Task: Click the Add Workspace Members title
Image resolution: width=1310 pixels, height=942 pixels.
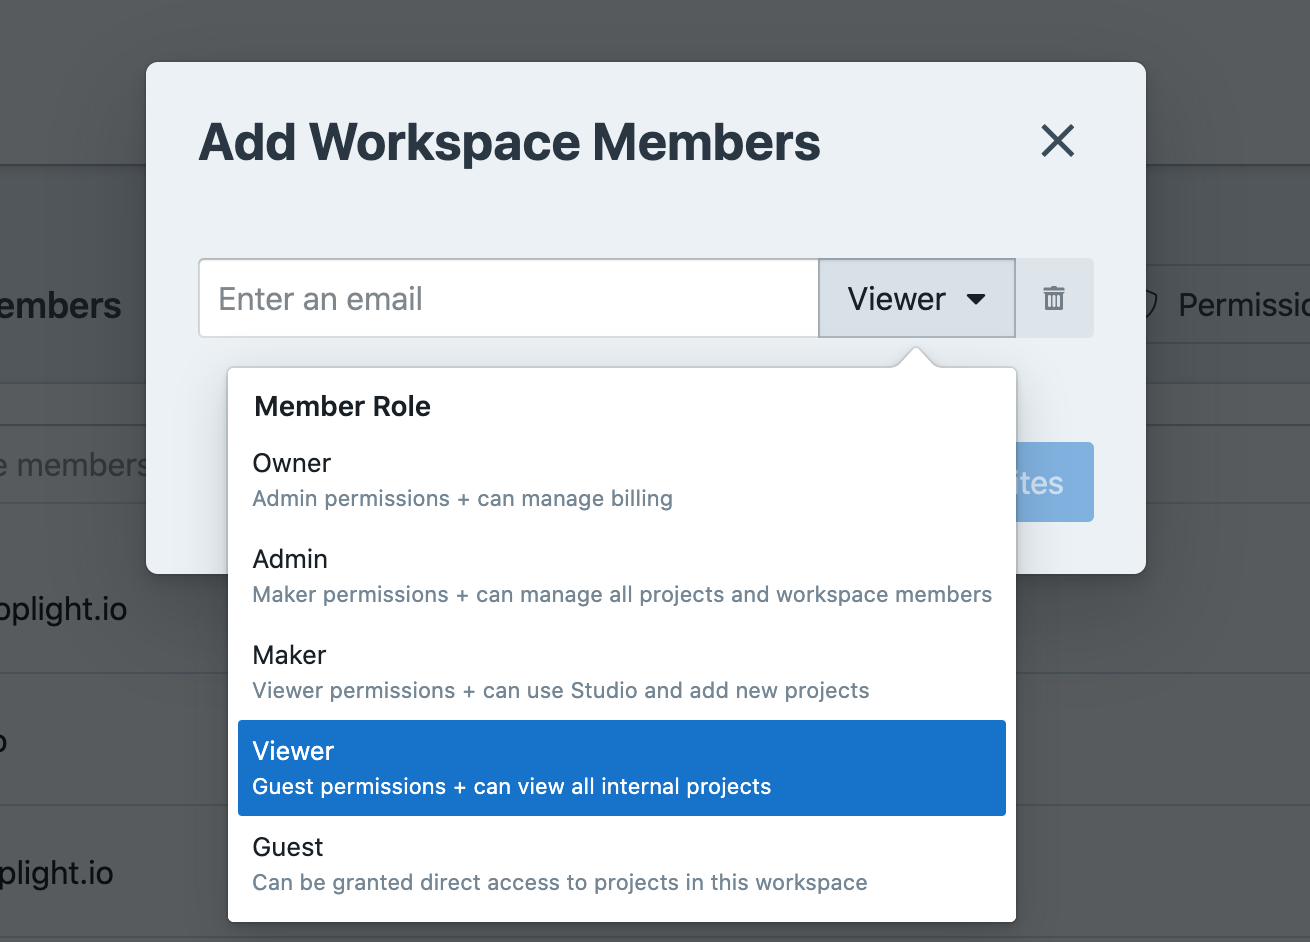Action: pos(509,141)
